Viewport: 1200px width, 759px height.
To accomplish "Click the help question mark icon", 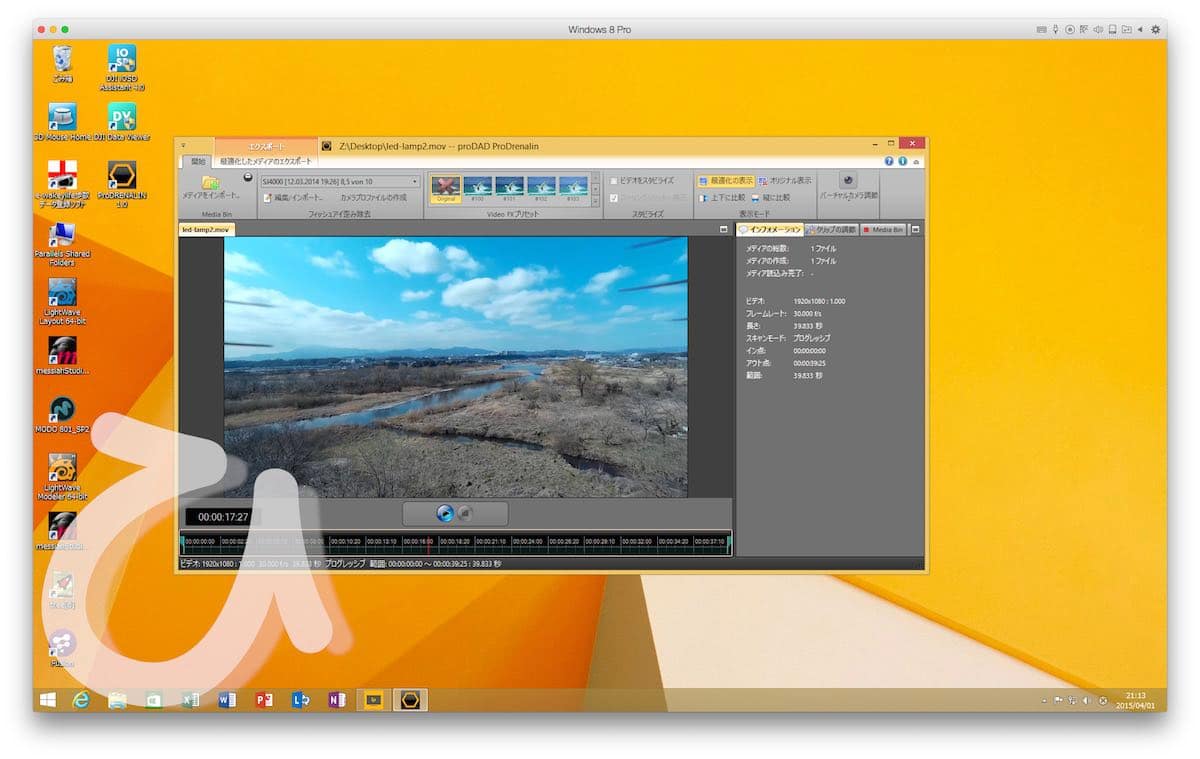I will pos(888,161).
